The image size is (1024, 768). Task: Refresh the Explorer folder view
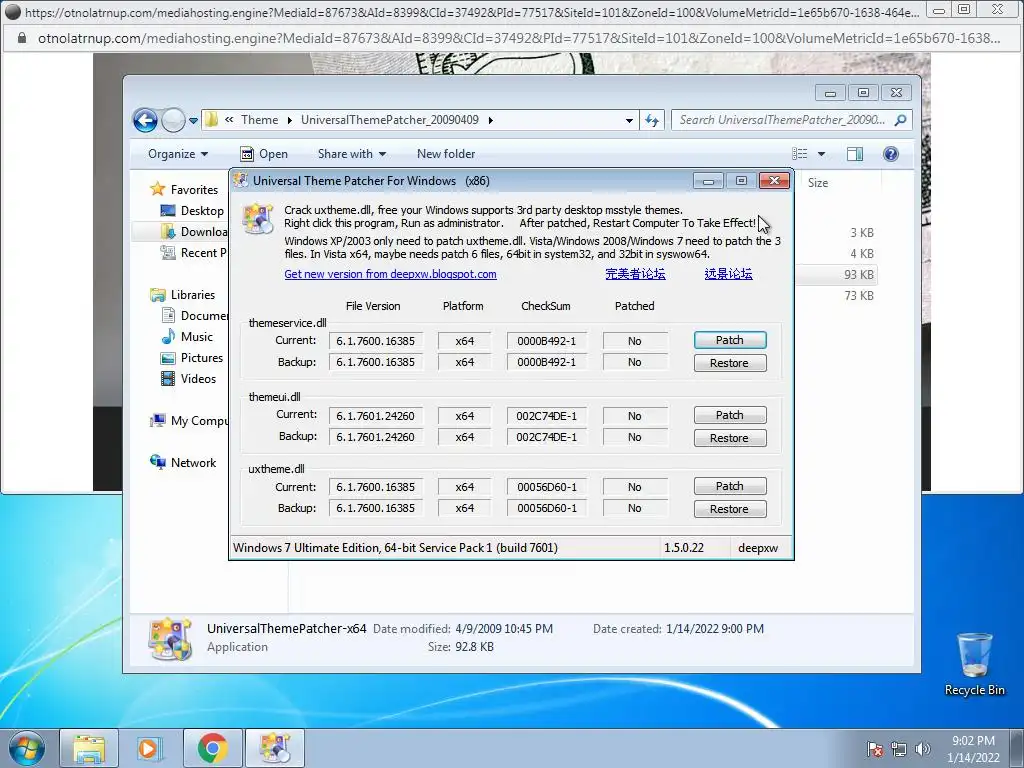[x=652, y=120]
